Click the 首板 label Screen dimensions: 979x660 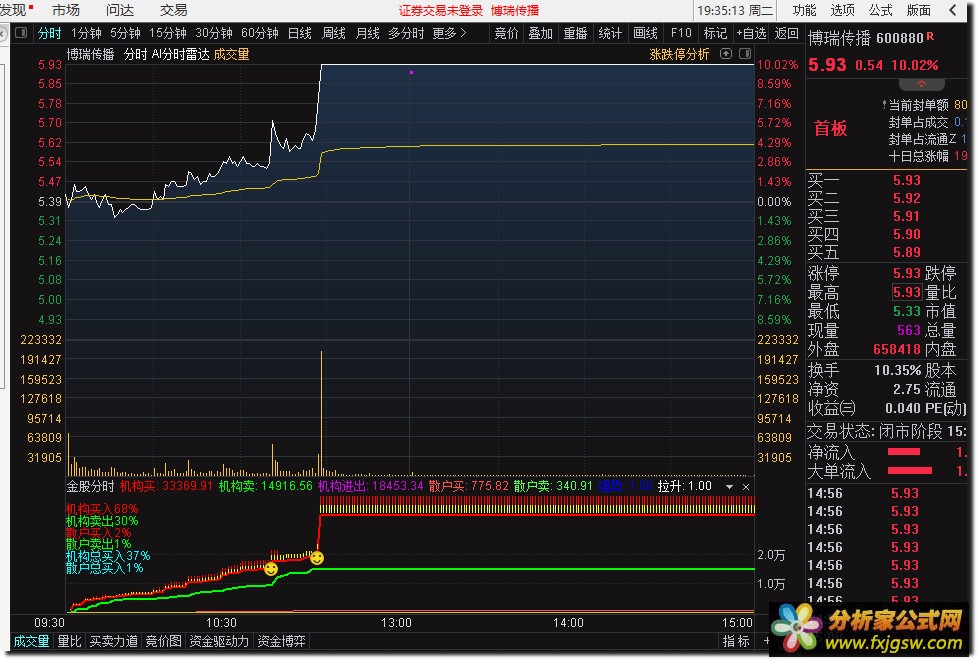[x=830, y=129]
